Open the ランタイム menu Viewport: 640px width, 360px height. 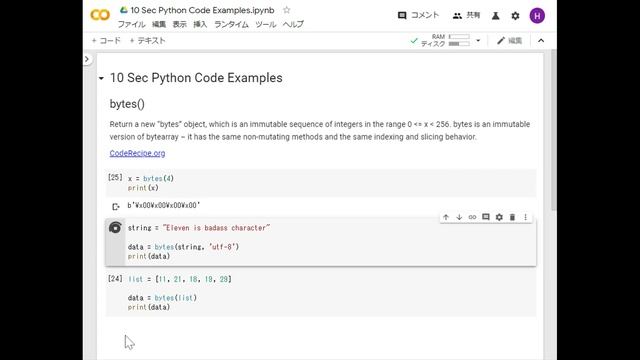pyautogui.click(x=231, y=24)
